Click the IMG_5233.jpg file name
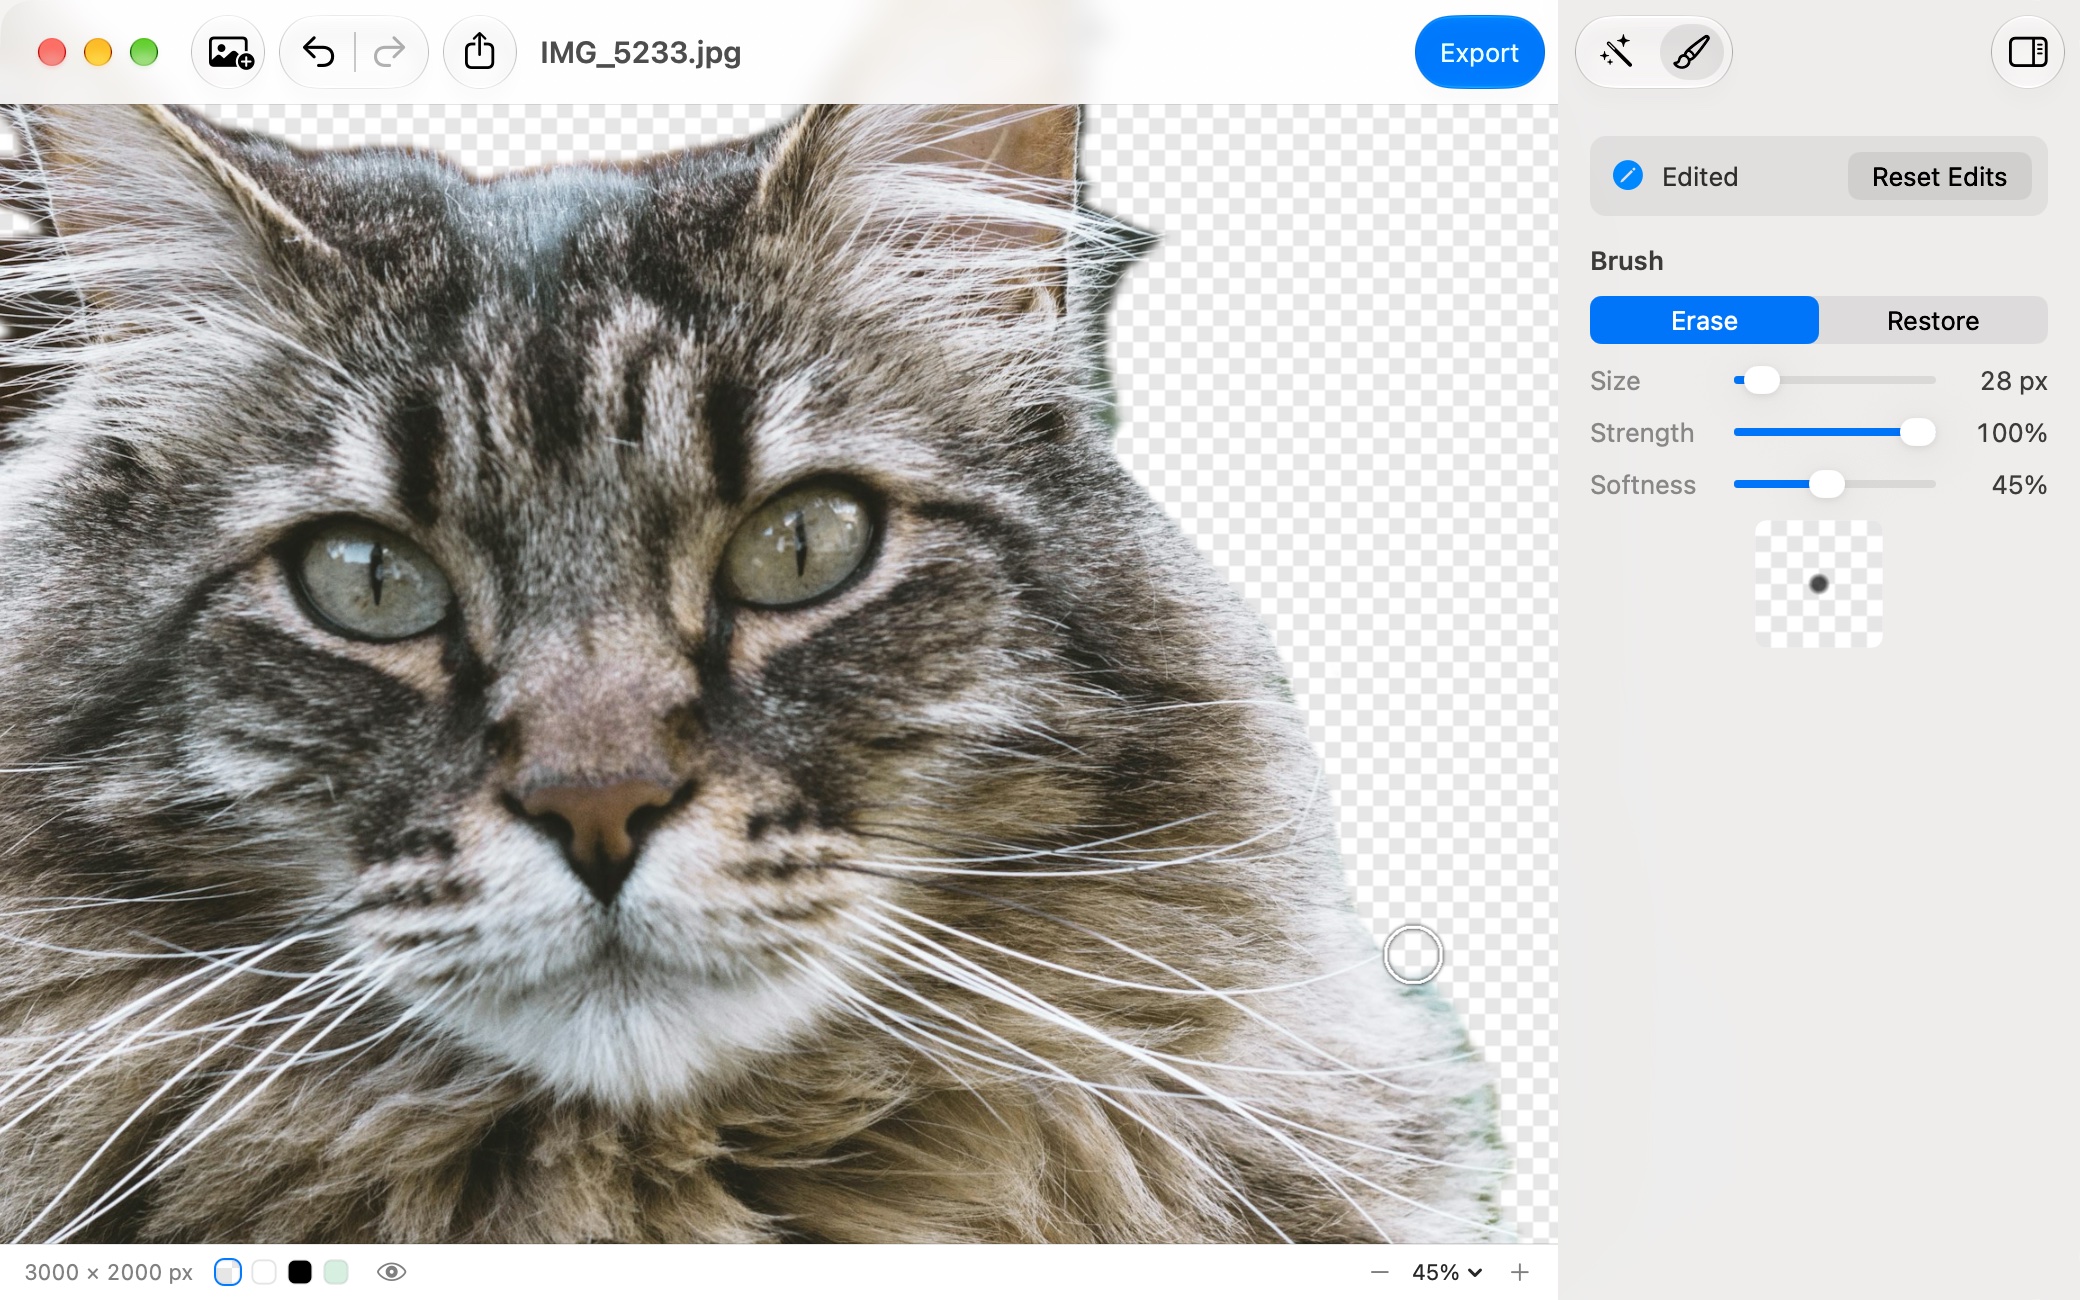This screenshot has width=2080, height=1300. tap(641, 52)
